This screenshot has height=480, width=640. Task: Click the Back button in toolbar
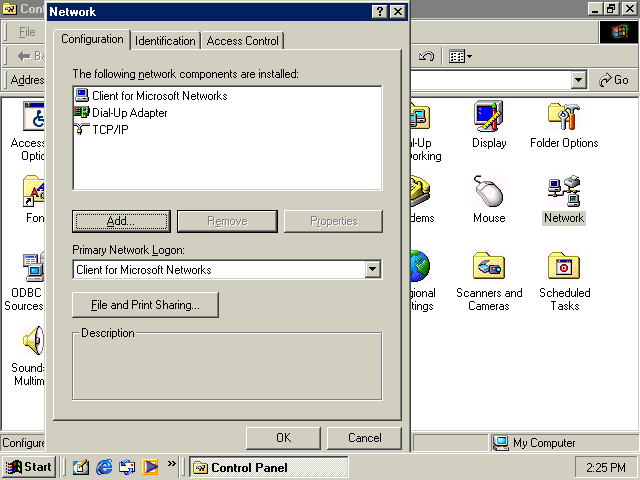point(31,56)
